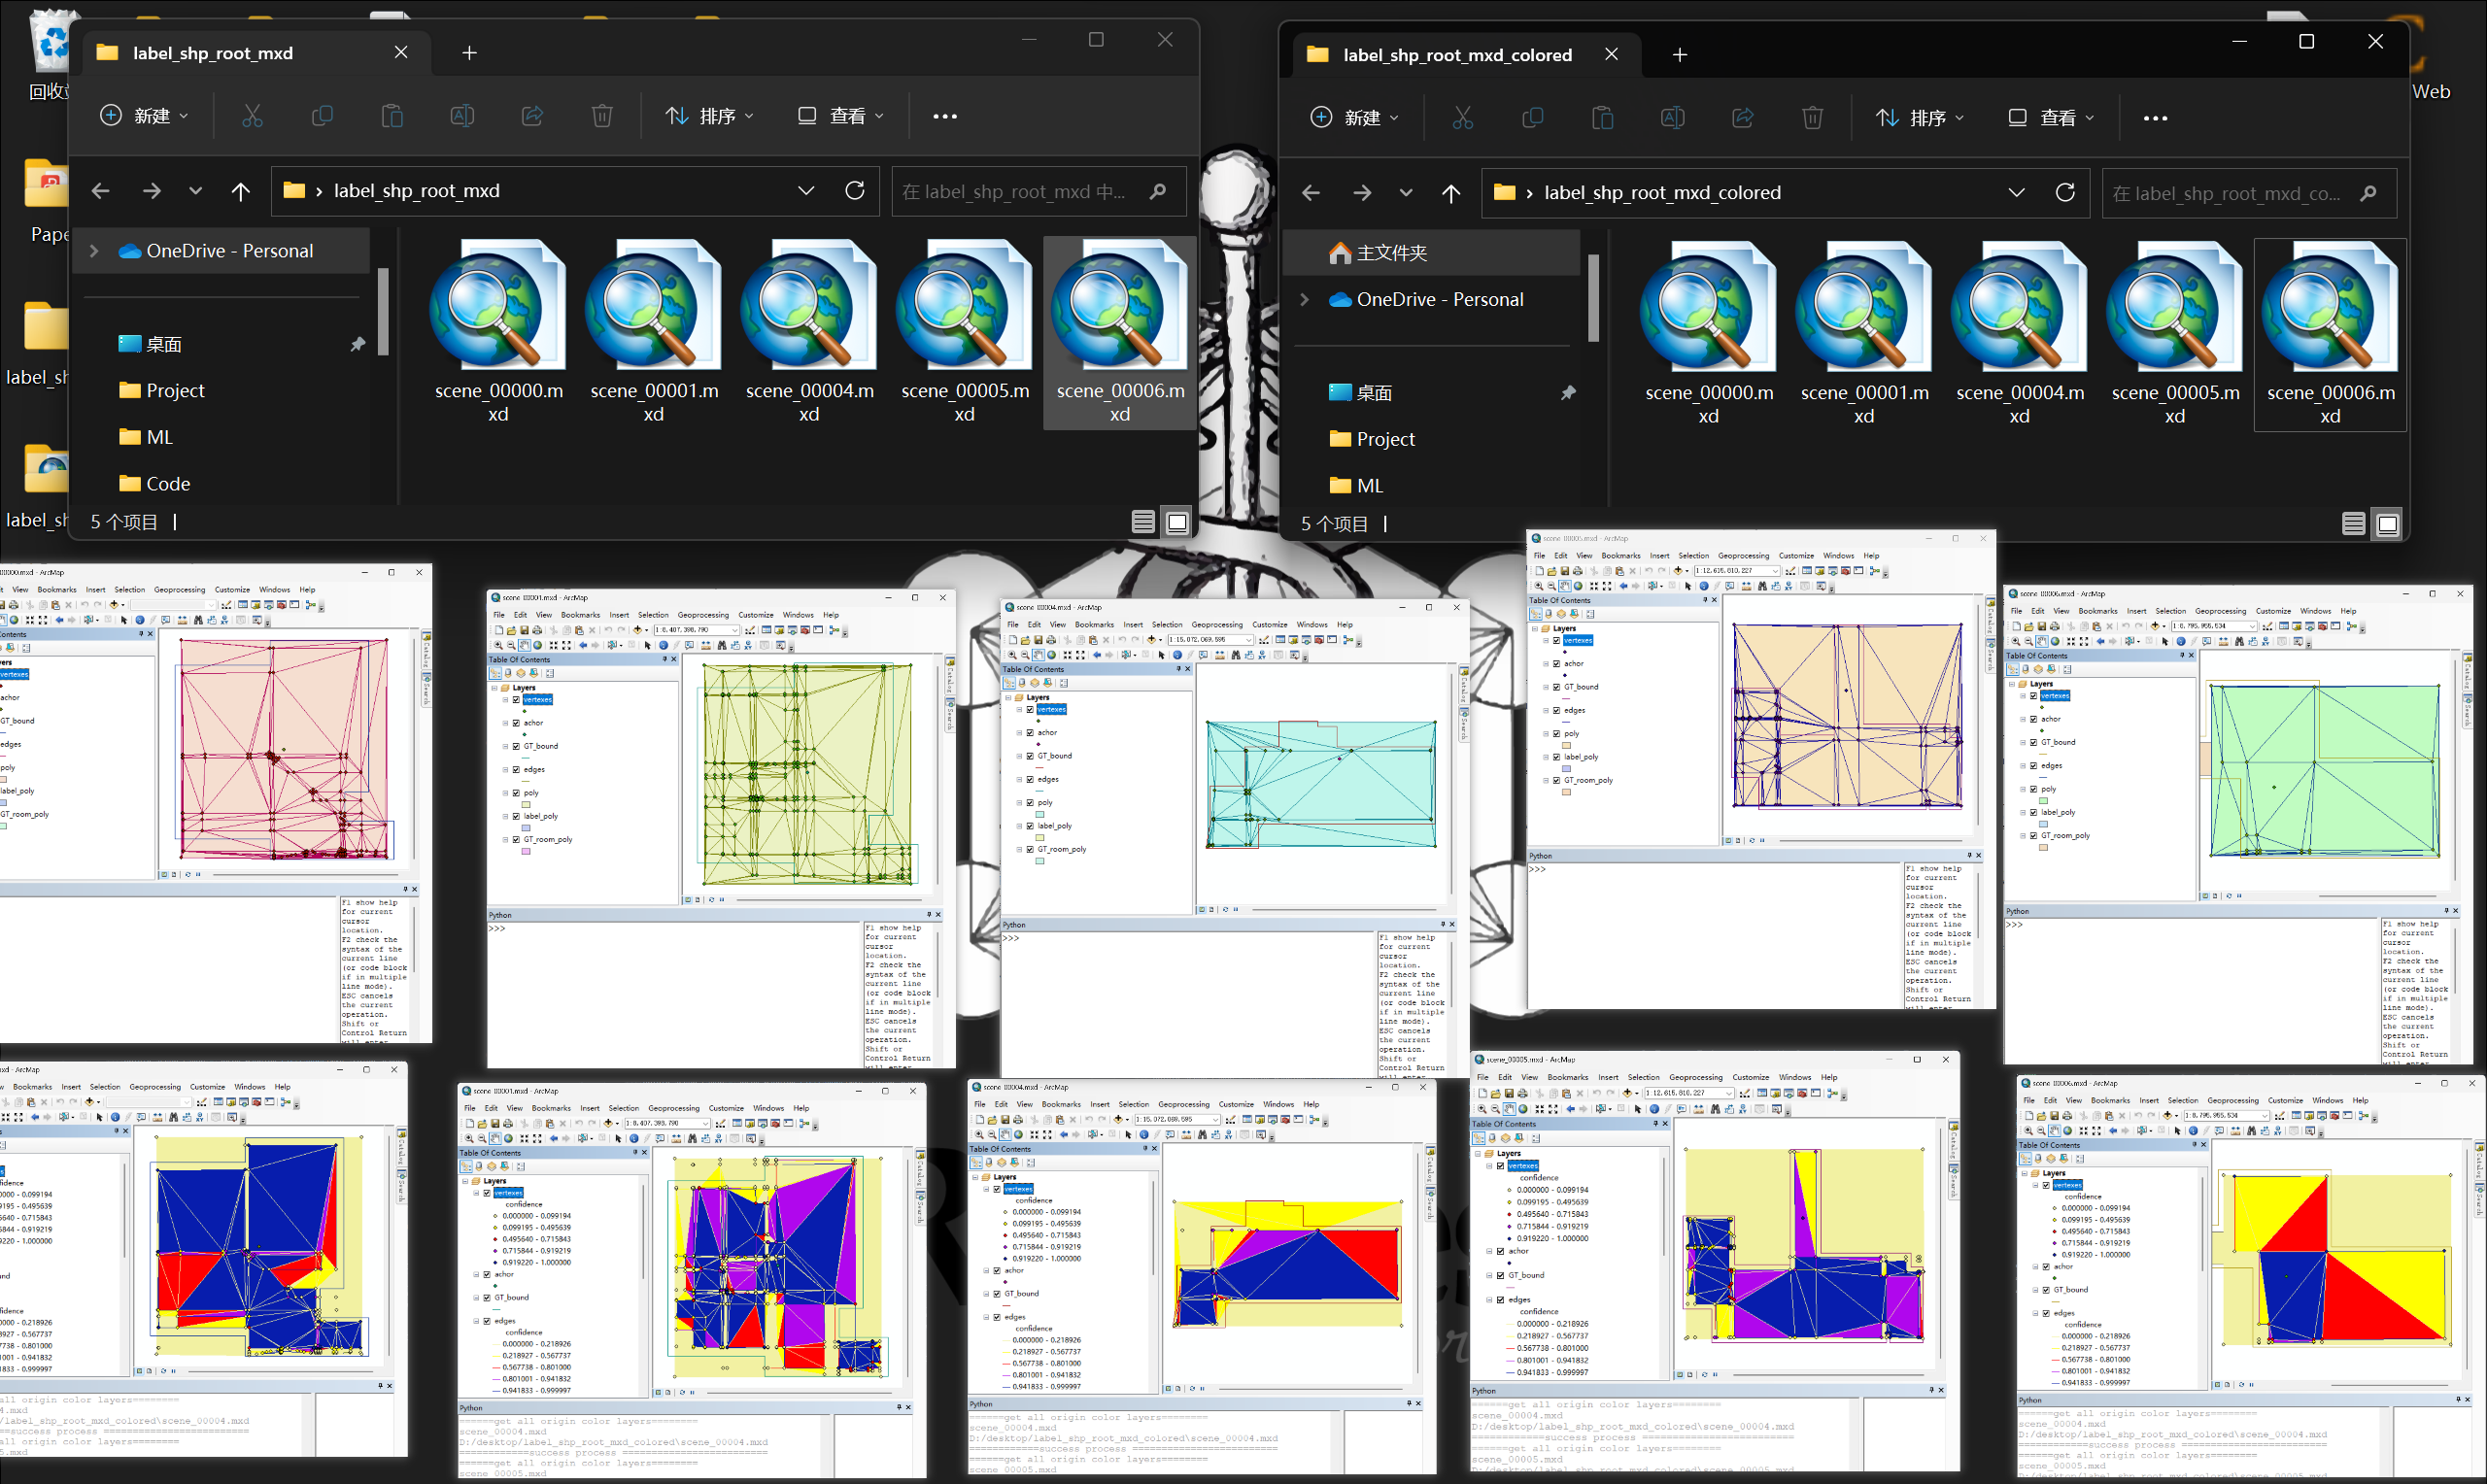This screenshot has height=1484, width=2487.
Task: Expand address bar history in label_shp_root_mxd window
Action: click(x=806, y=190)
